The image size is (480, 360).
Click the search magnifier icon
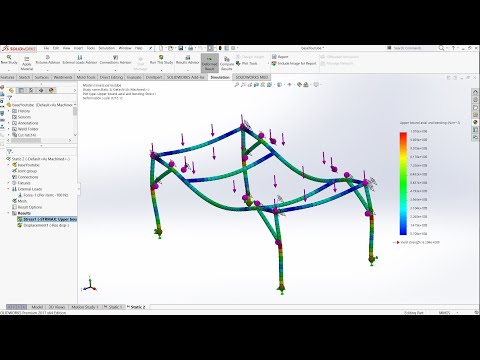coord(441,48)
